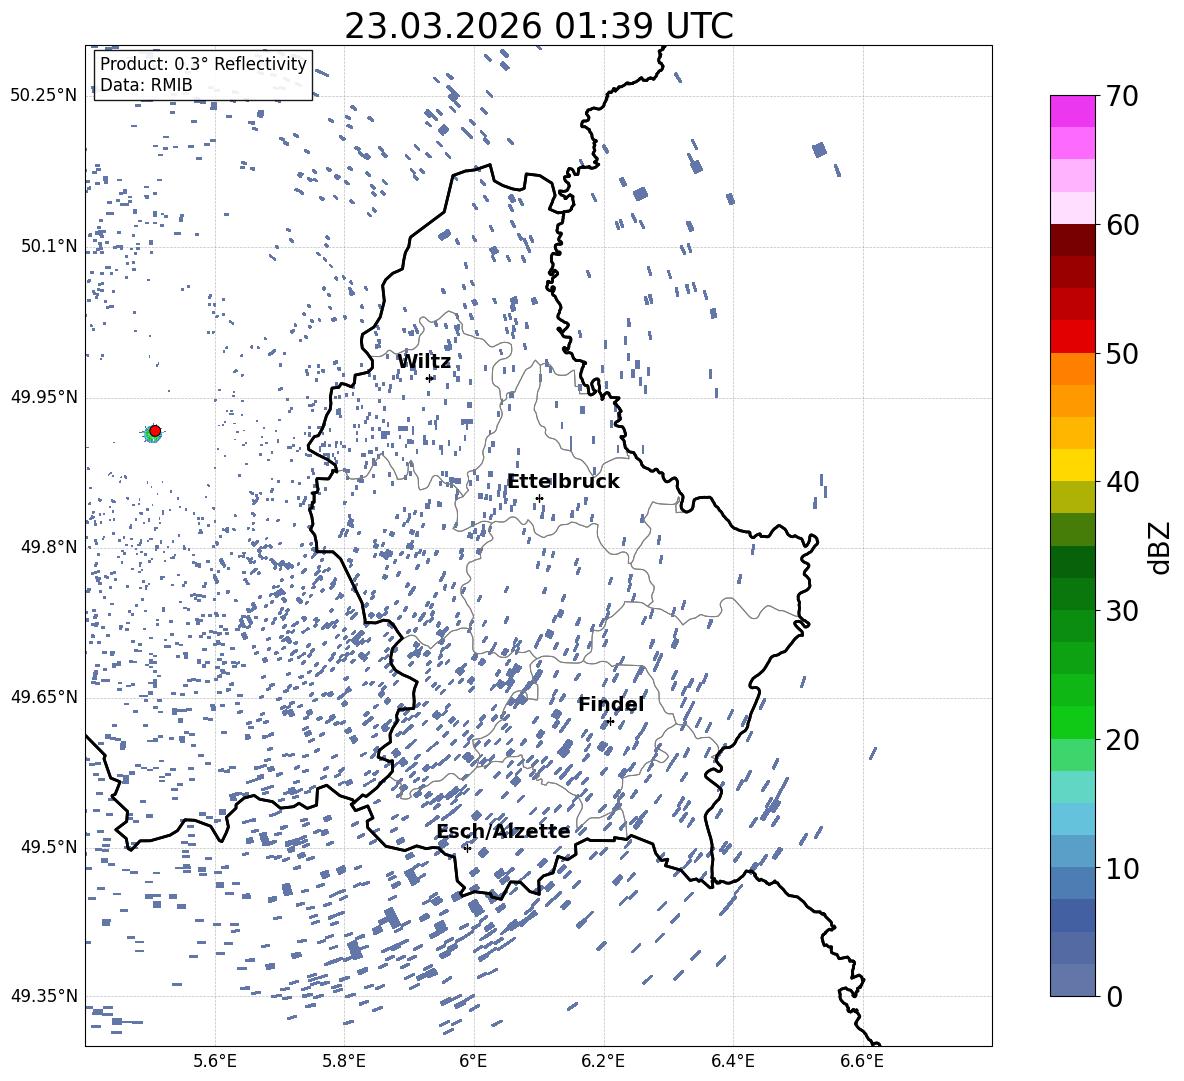Click the Esch/Alzette city label
Image resolution: width=1184 pixels, height=1081 pixels.
point(503,831)
